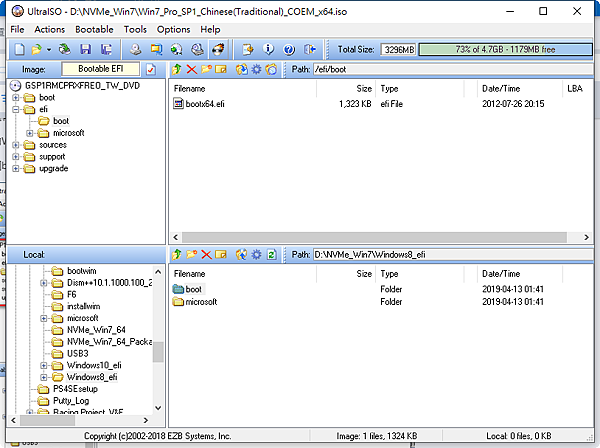
Task: Click the Open CD/DVD toolbar icon
Action: coord(64,49)
